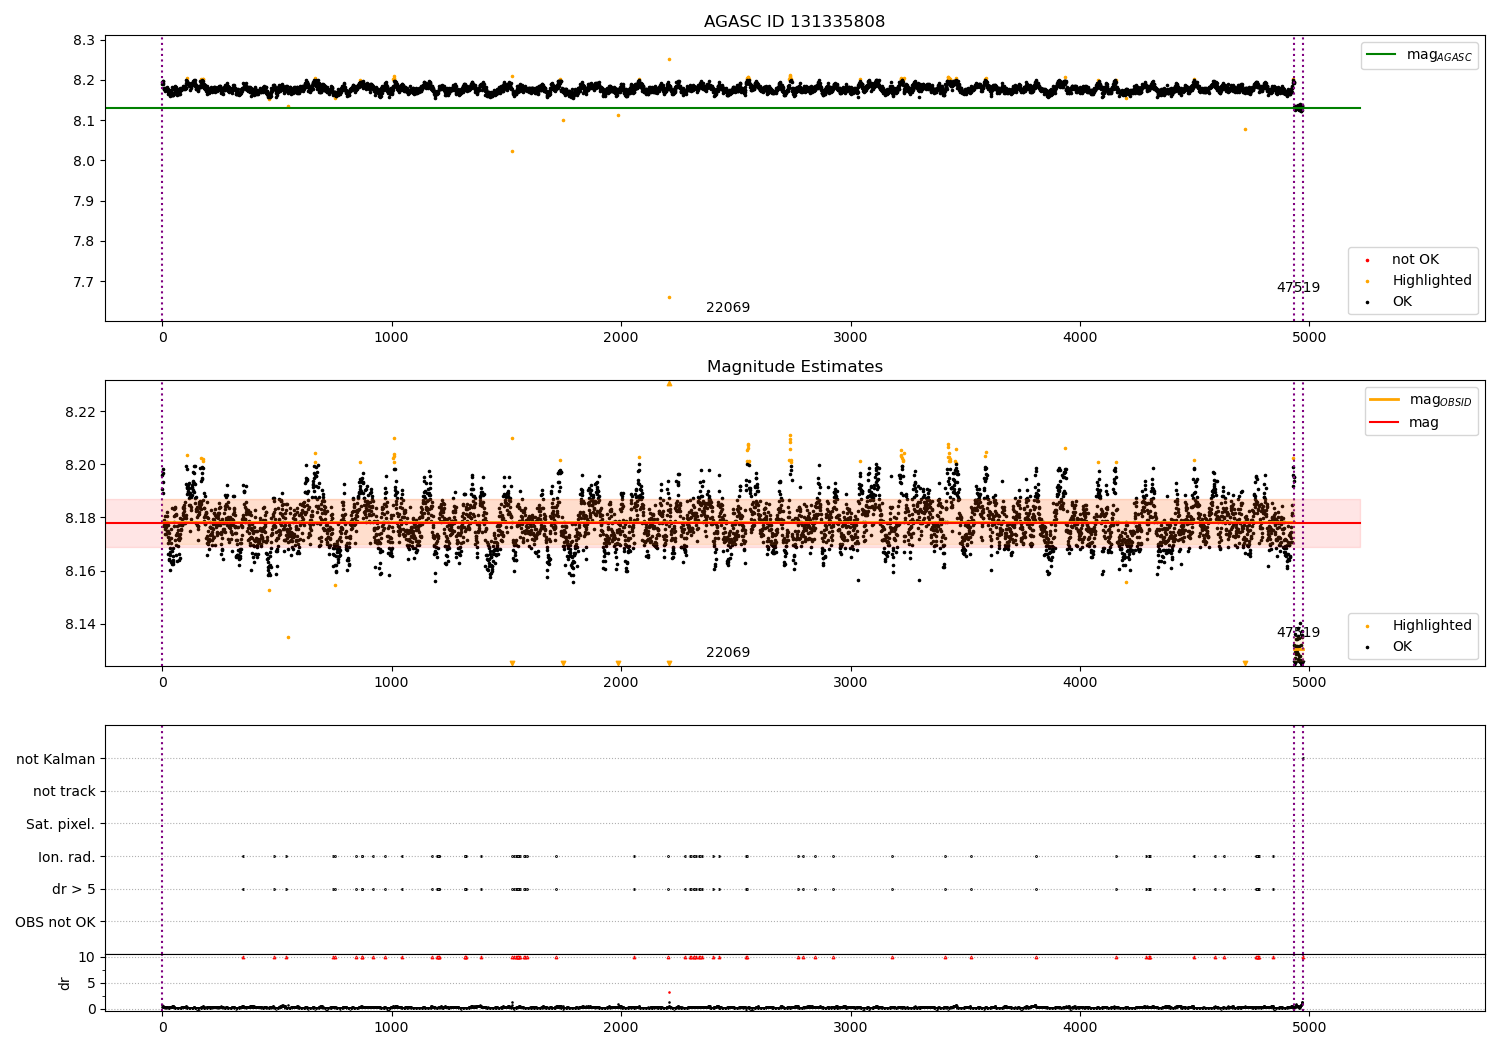Click the 'not Kalman' row label
Screen dimensions: 1500x1050
(56, 759)
